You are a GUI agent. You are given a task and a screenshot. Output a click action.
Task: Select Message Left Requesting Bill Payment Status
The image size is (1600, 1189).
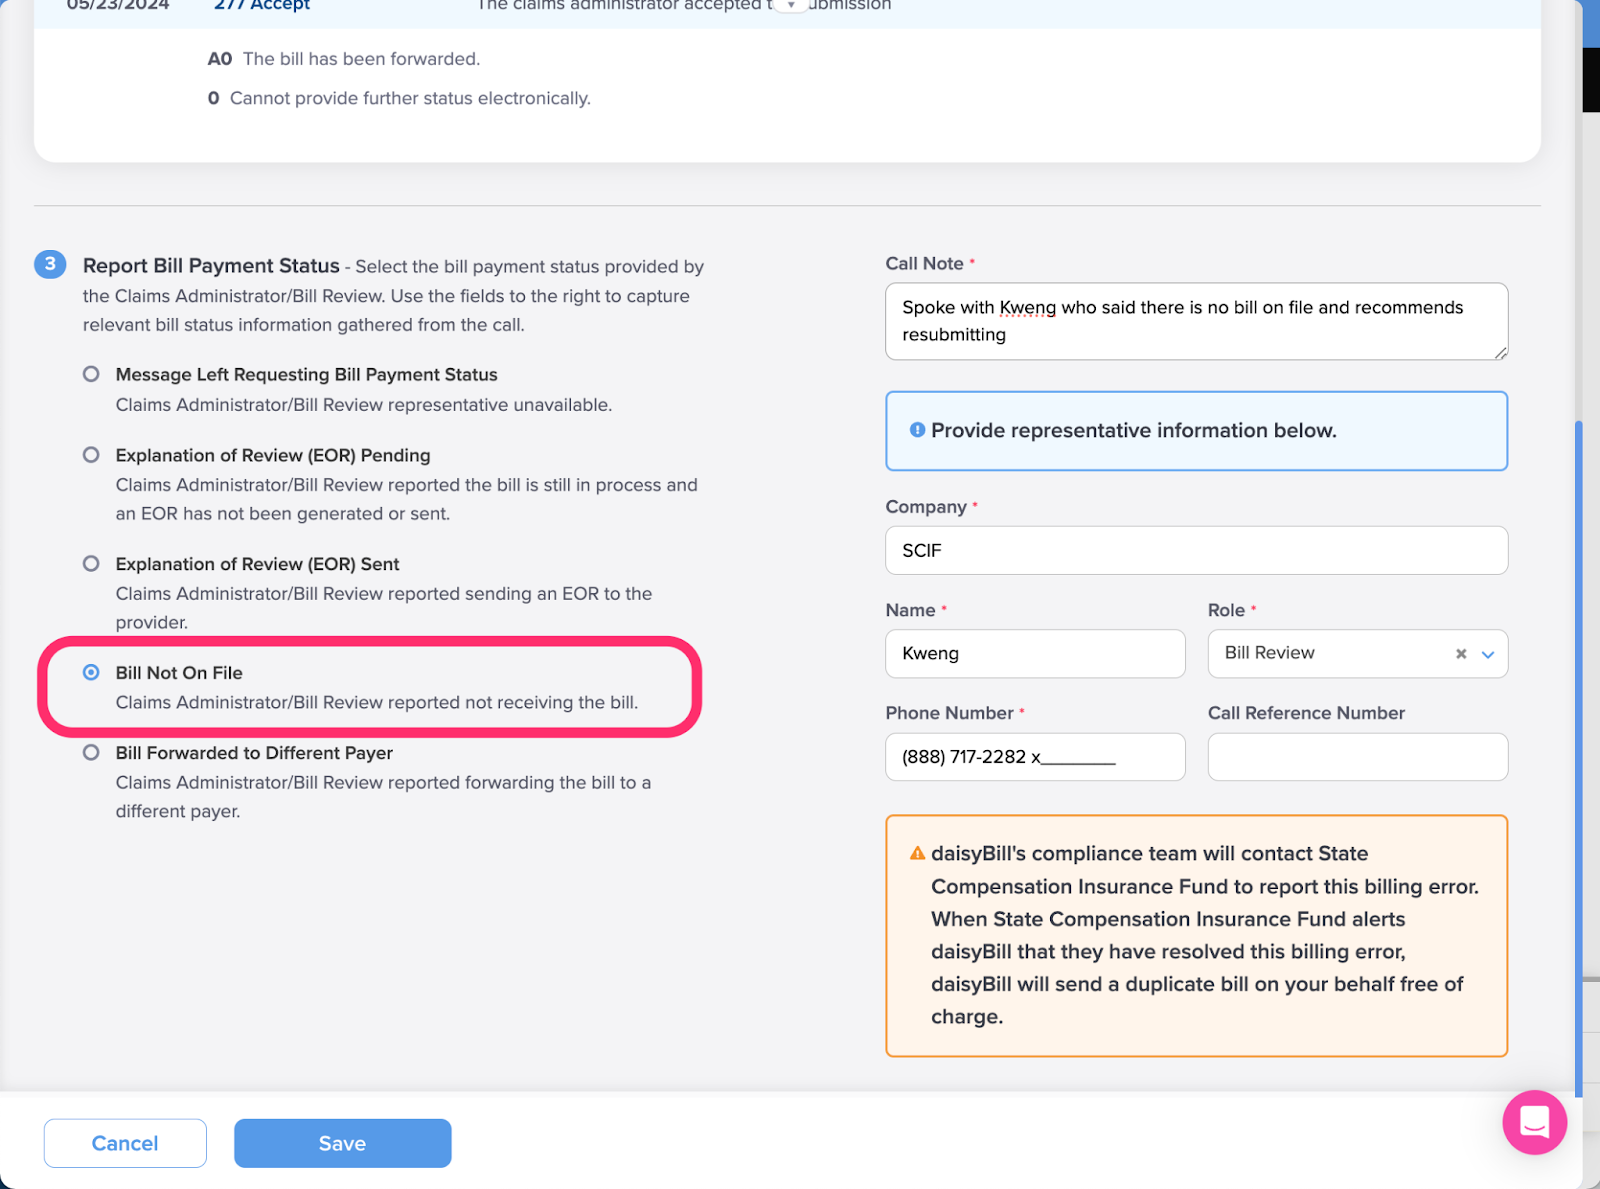click(x=91, y=374)
